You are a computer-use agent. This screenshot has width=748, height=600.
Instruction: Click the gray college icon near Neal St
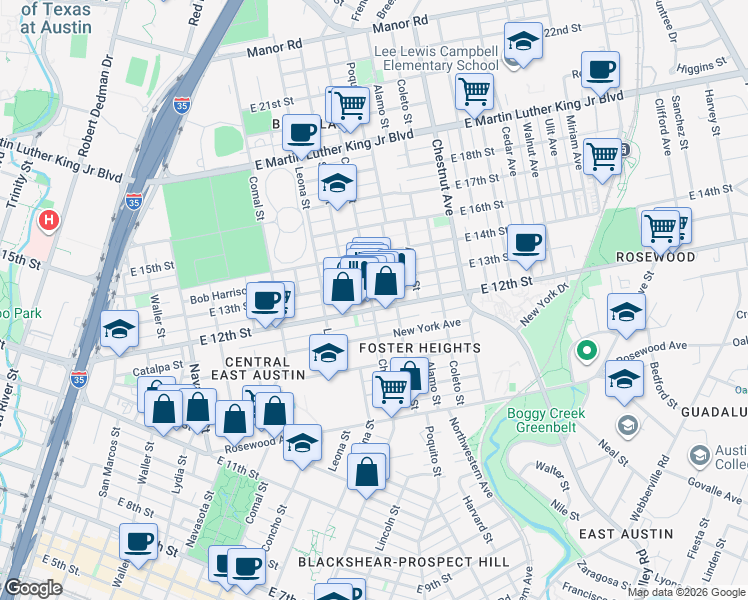[x=628, y=425]
